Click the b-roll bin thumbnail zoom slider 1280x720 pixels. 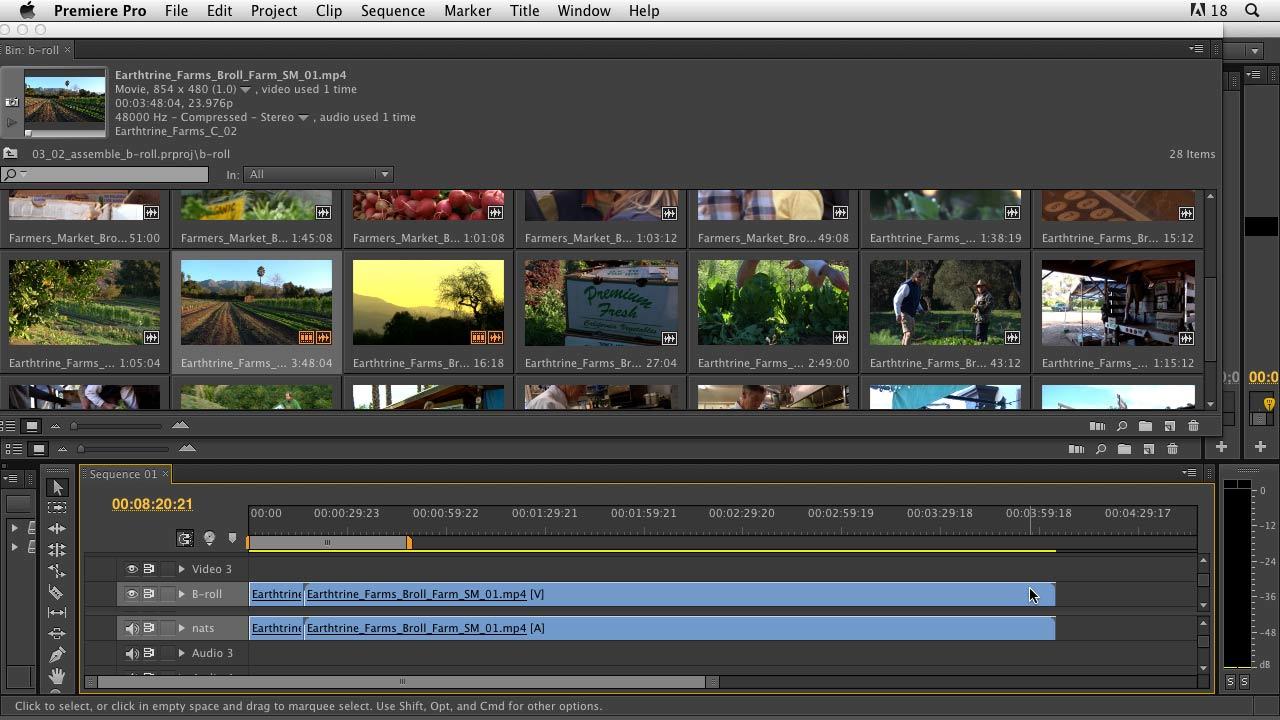pos(115,426)
